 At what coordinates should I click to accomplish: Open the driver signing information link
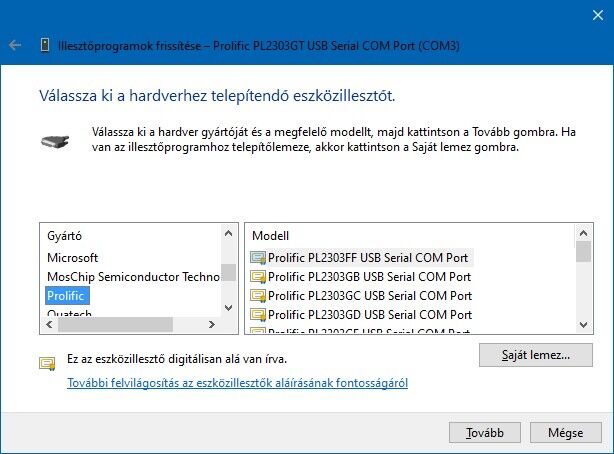(x=237, y=382)
